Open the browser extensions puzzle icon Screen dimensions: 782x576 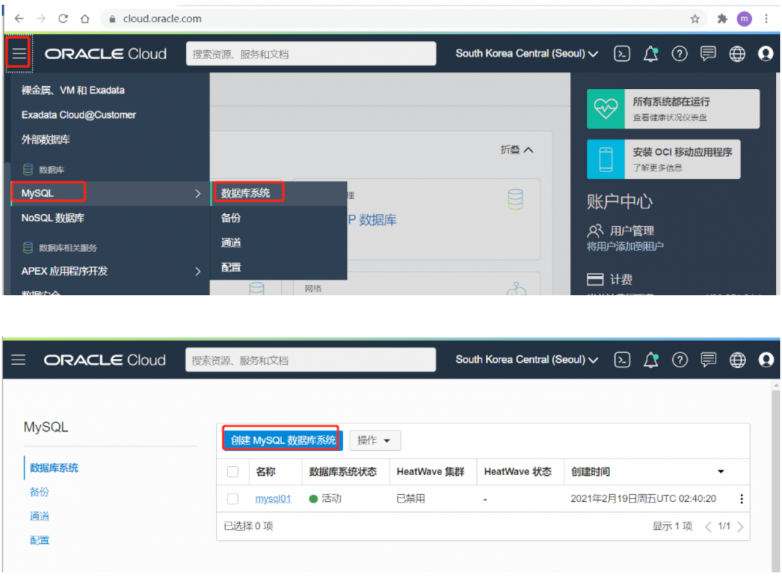pos(722,19)
